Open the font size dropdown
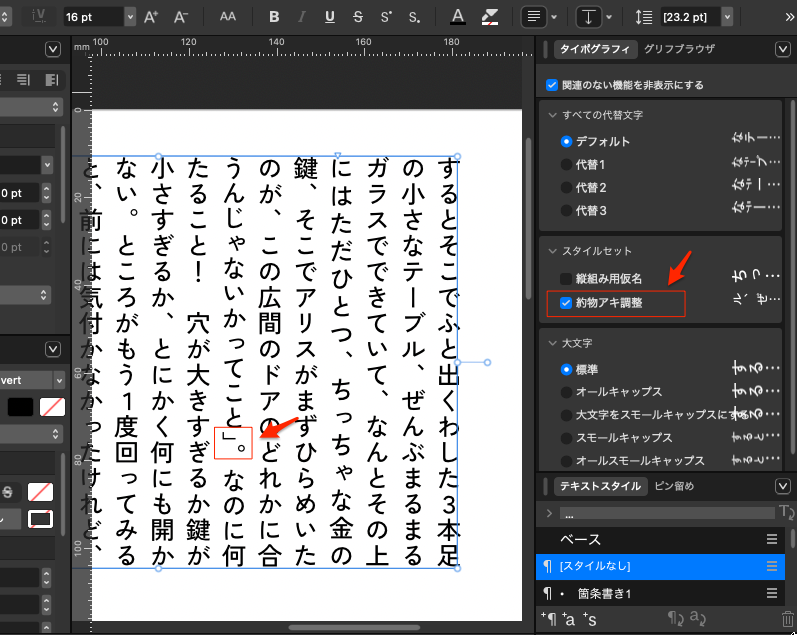The width and height of the screenshot is (797, 635). [130, 16]
